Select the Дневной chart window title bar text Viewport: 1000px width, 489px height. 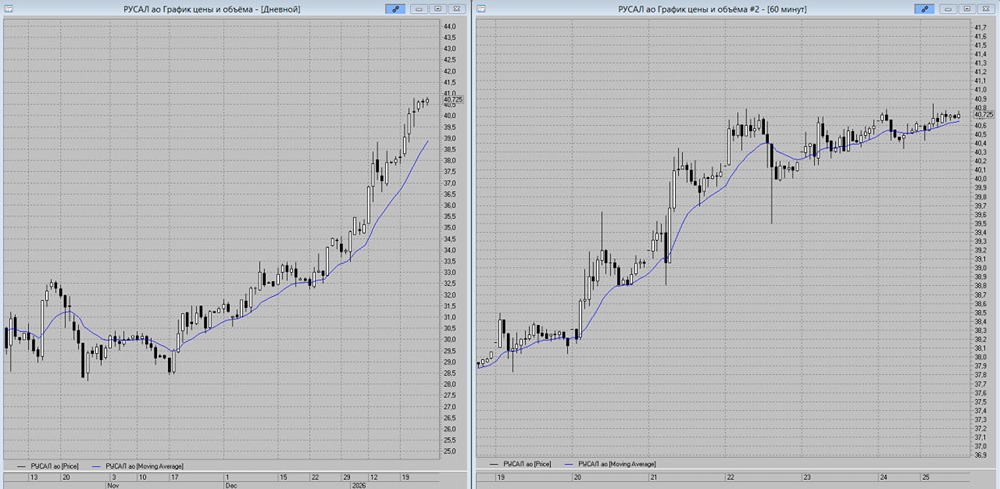[x=212, y=9]
